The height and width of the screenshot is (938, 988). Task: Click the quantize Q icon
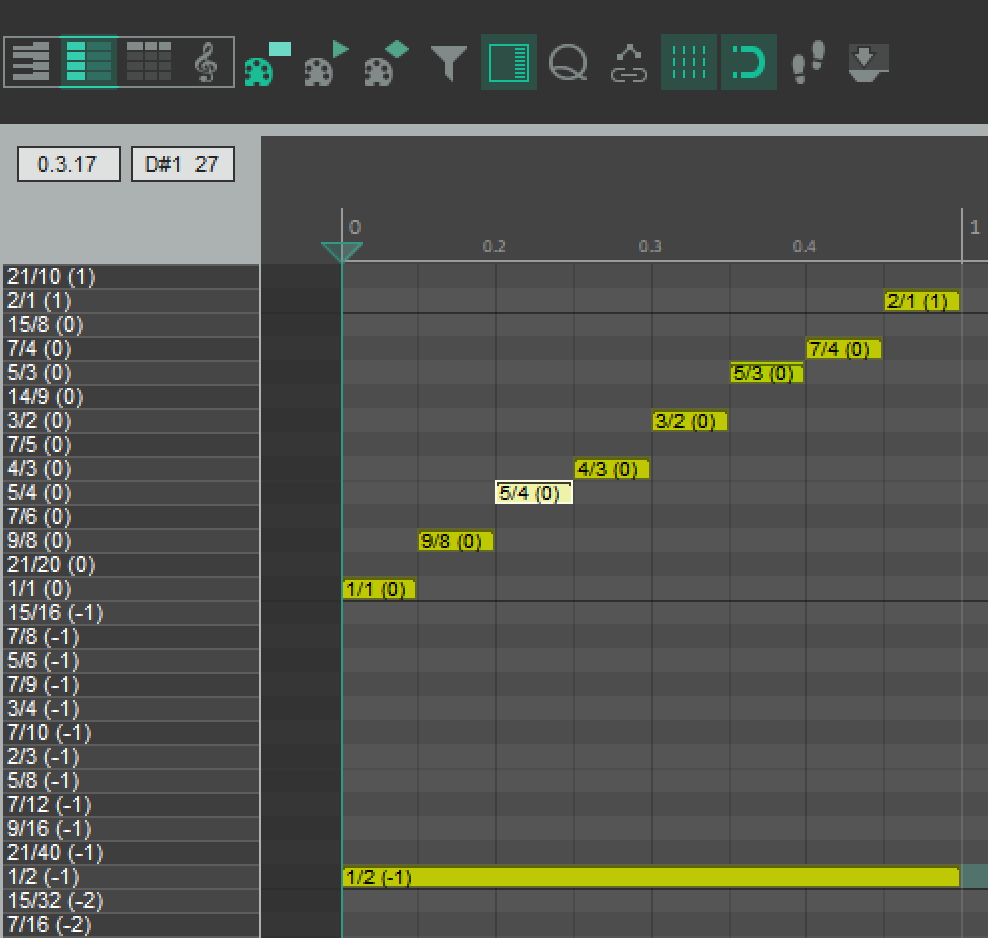point(568,63)
